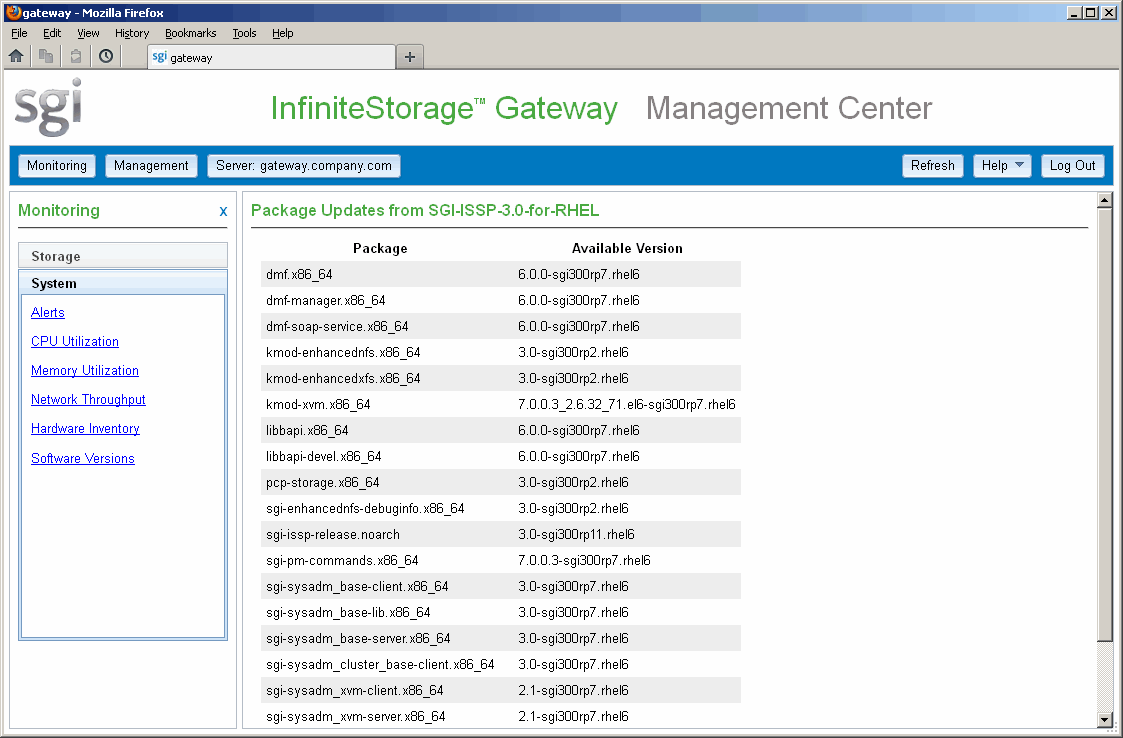This screenshot has width=1123, height=738.
Task: Click sgi-sysadm_cluster_base-client.x86_64 package
Action: click(380, 664)
